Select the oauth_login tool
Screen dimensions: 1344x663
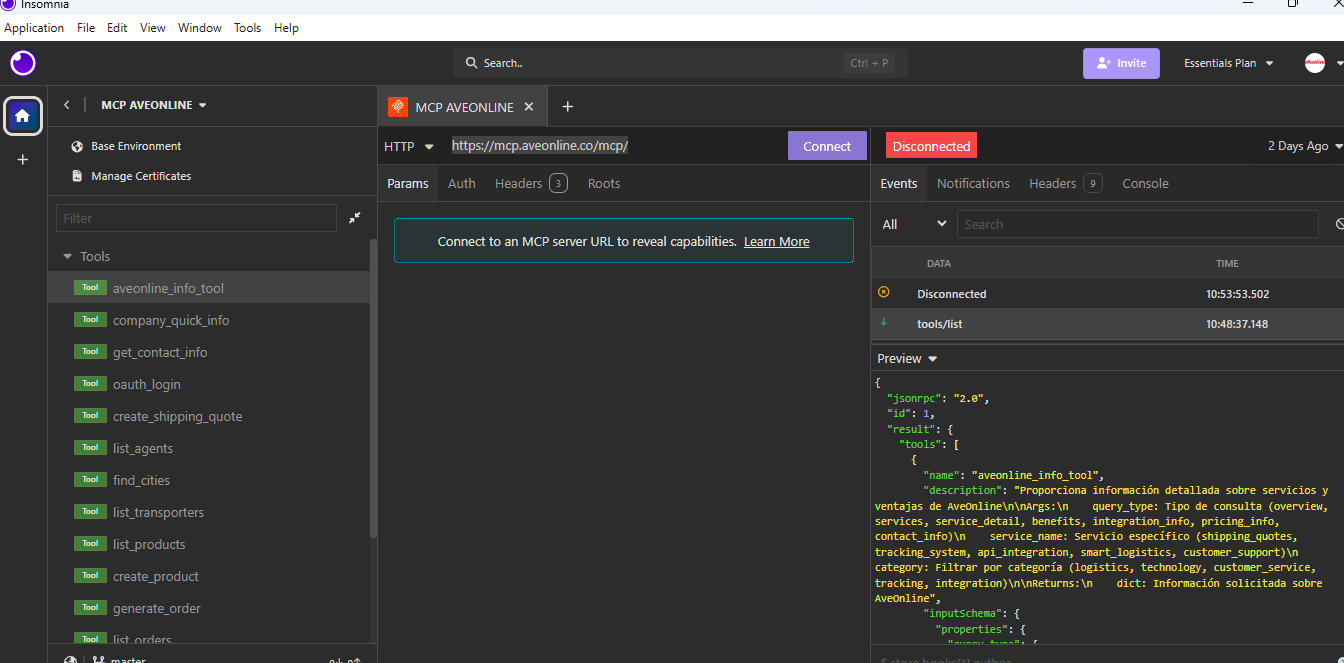[x=209, y=384]
